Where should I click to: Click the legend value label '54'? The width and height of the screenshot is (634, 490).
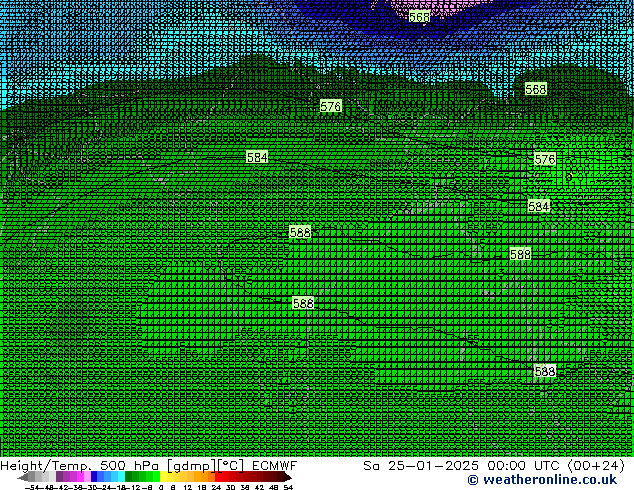click(x=288, y=487)
